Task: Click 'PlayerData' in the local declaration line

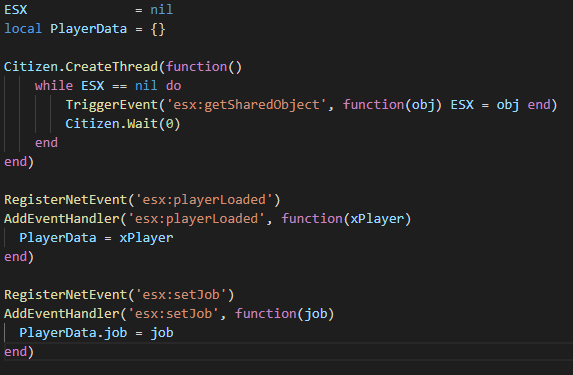Action: coord(88,29)
